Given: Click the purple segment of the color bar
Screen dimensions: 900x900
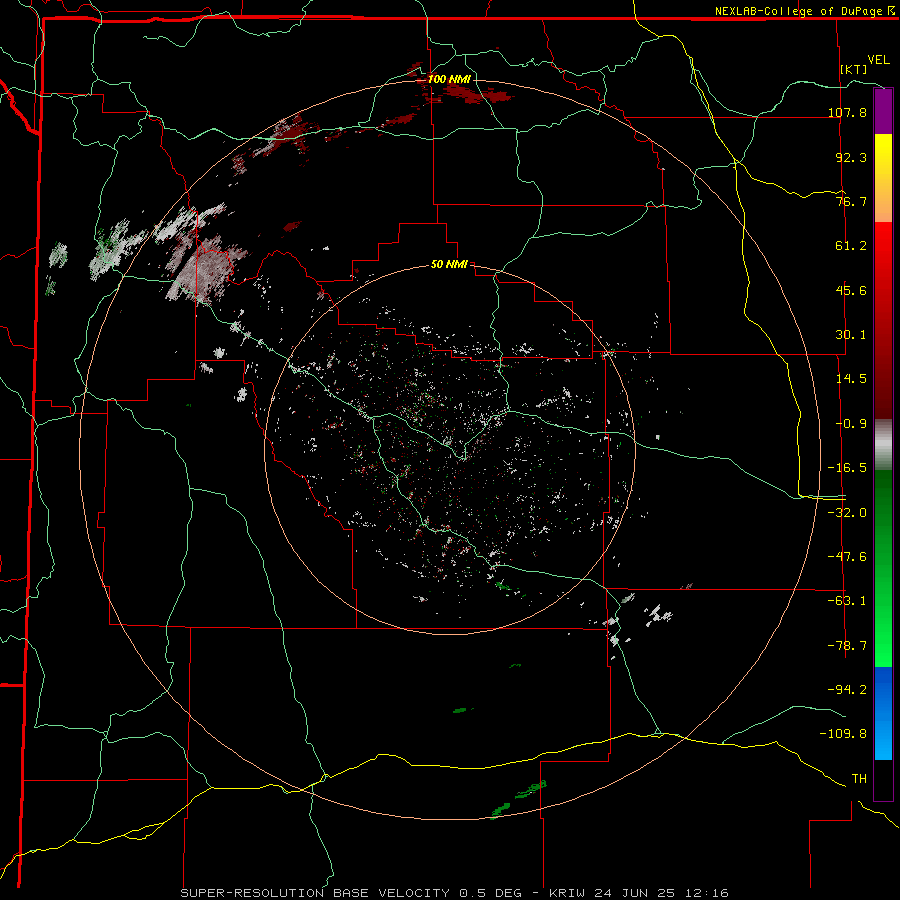Looking at the screenshot, I should click(x=883, y=112).
